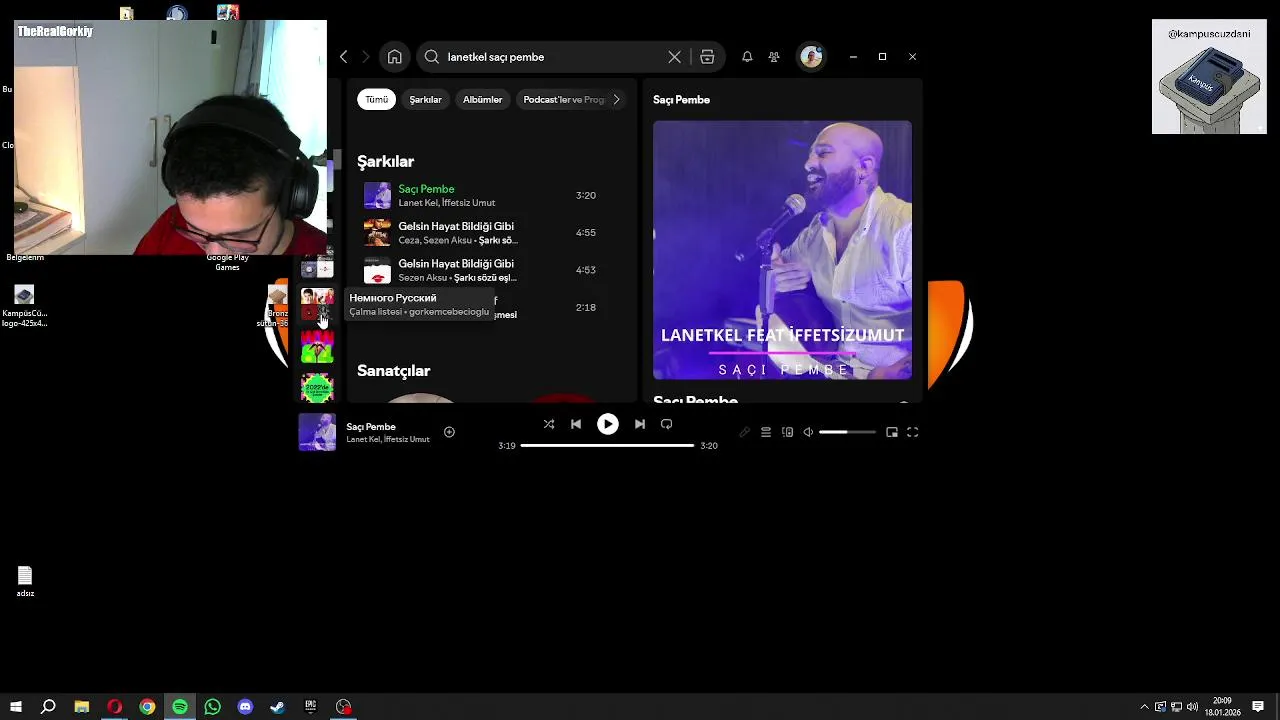Reveal more filter chips with the arrow
The height and width of the screenshot is (720, 1280).
[x=616, y=100]
